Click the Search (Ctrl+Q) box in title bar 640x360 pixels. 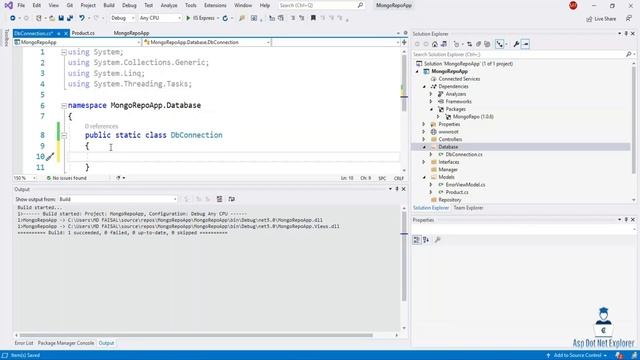click(321, 5)
